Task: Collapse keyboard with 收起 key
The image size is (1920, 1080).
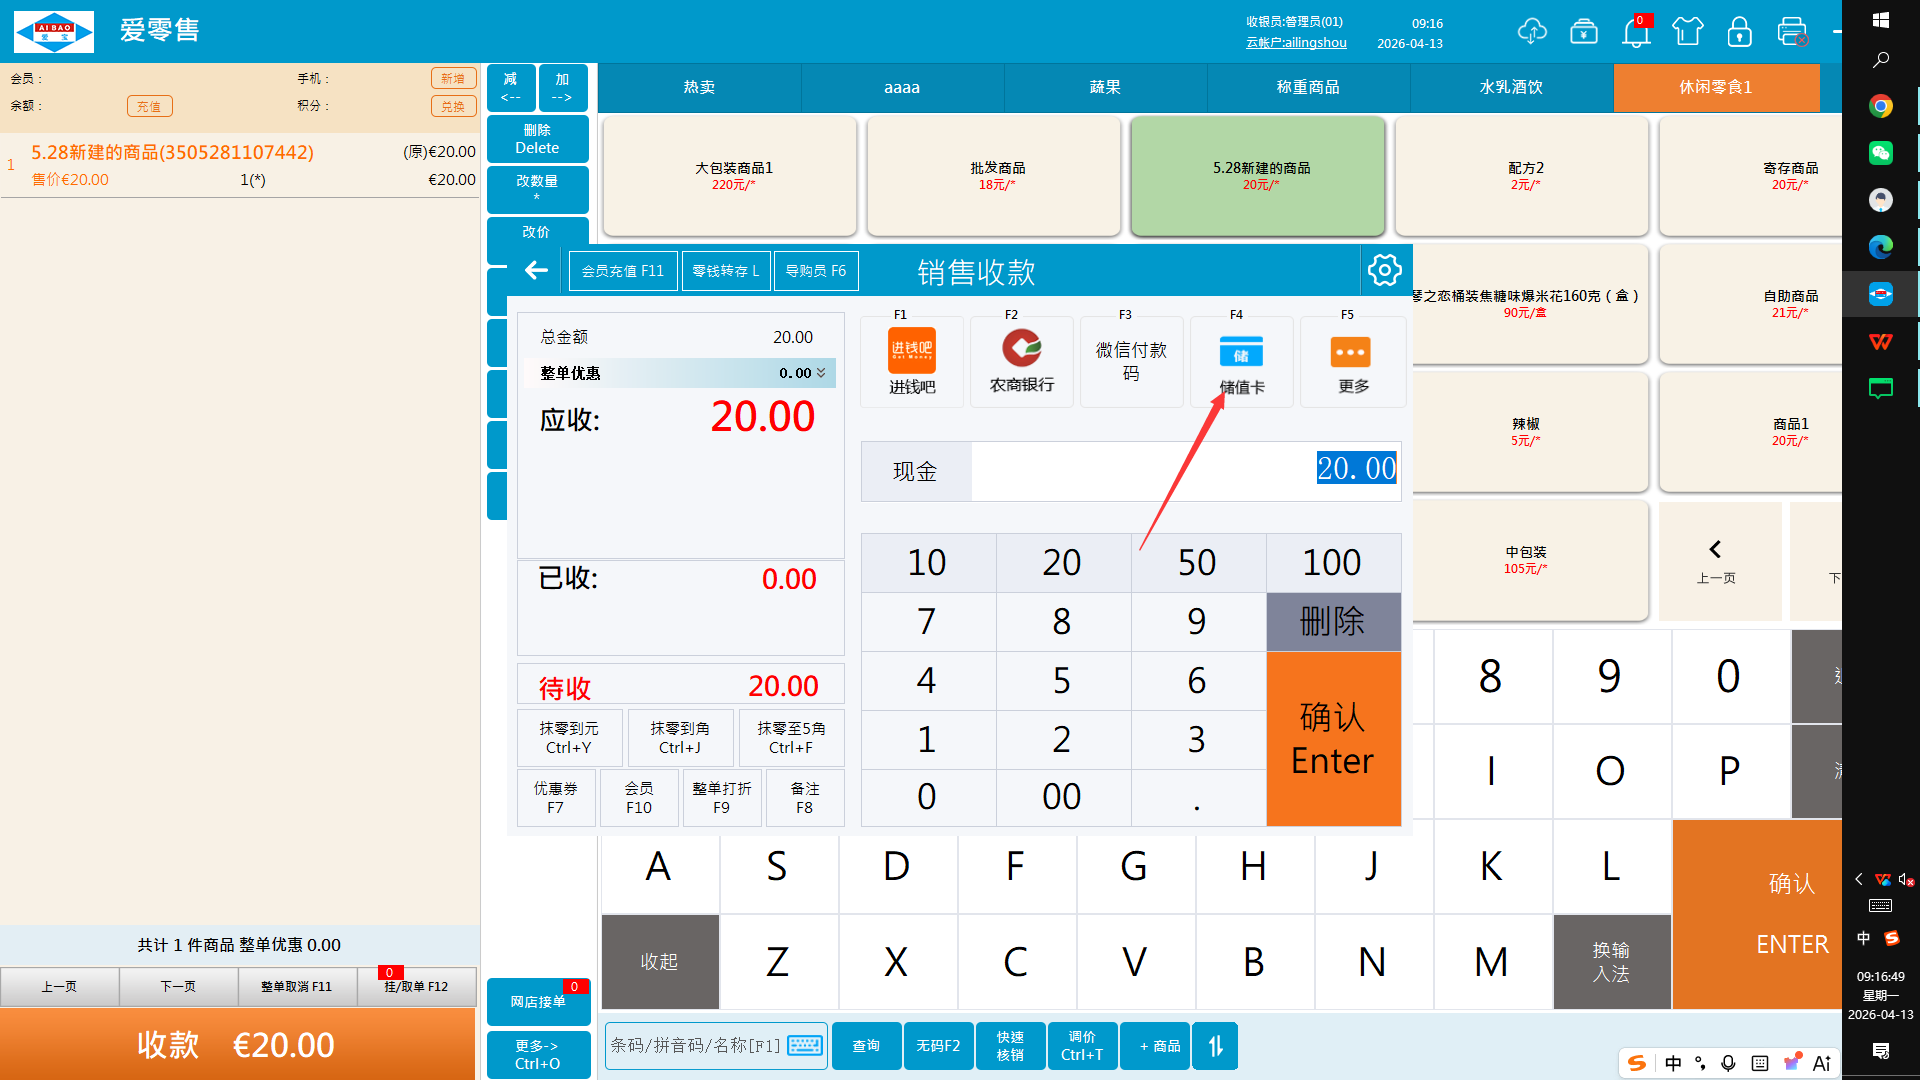Action: 659,961
